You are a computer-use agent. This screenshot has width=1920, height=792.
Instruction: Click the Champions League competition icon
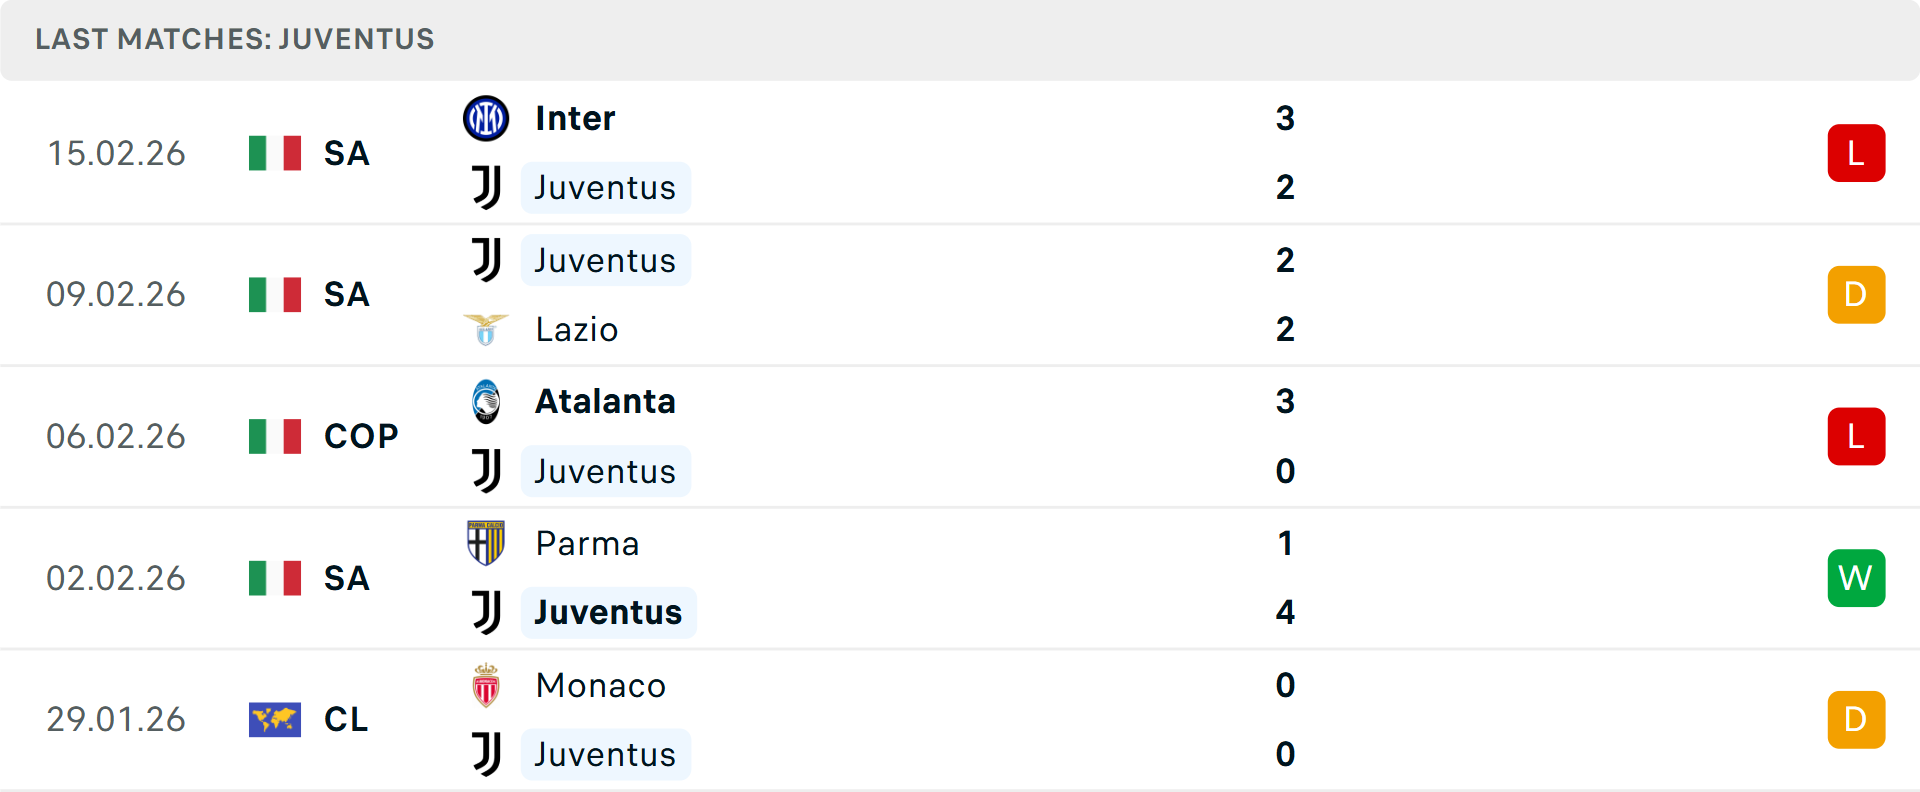[x=275, y=719]
